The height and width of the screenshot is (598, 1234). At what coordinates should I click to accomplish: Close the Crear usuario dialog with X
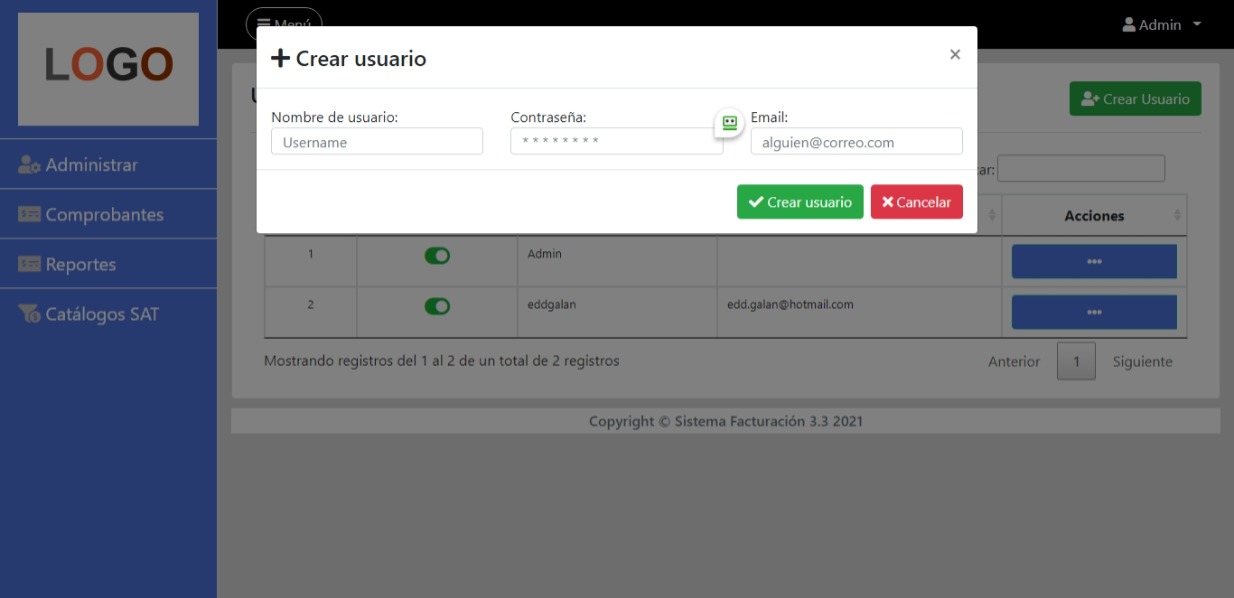coord(955,55)
